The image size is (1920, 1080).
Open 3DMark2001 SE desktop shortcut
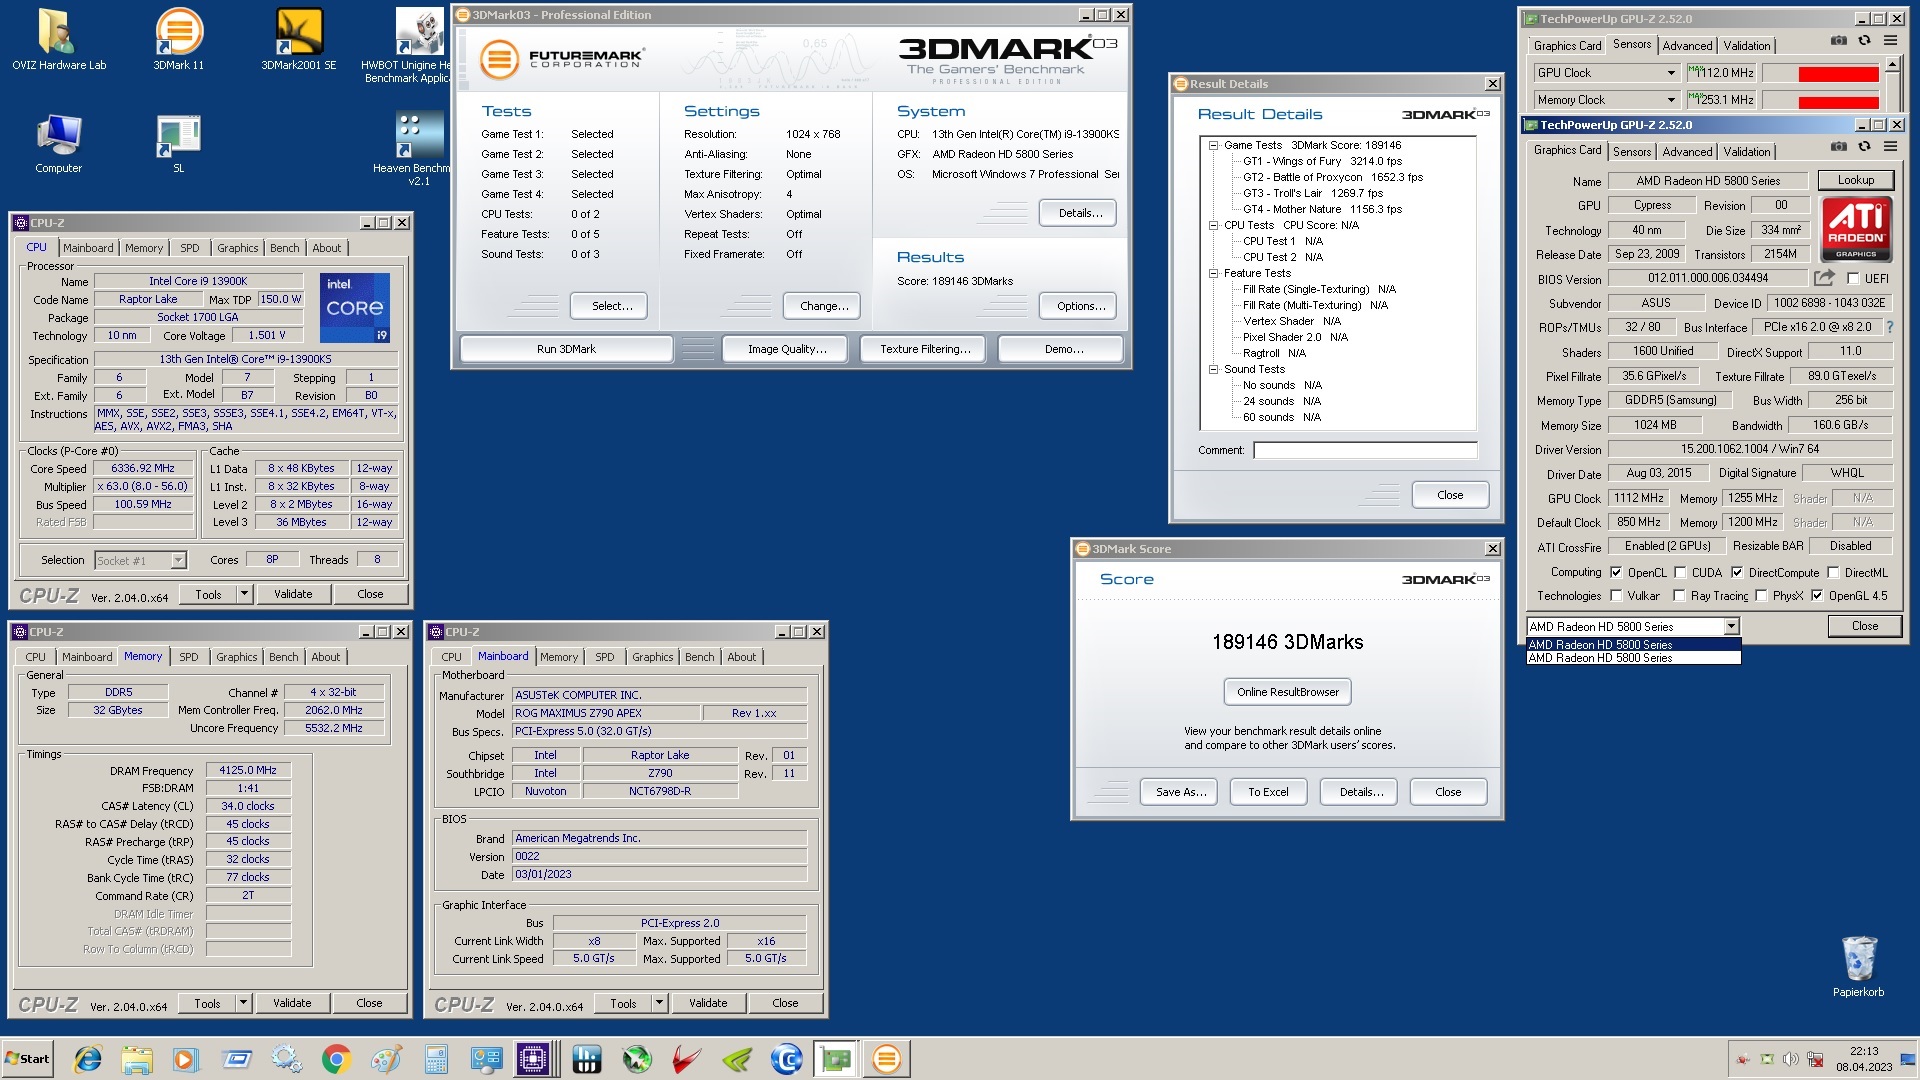pyautogui.click(x=299, y=40)
